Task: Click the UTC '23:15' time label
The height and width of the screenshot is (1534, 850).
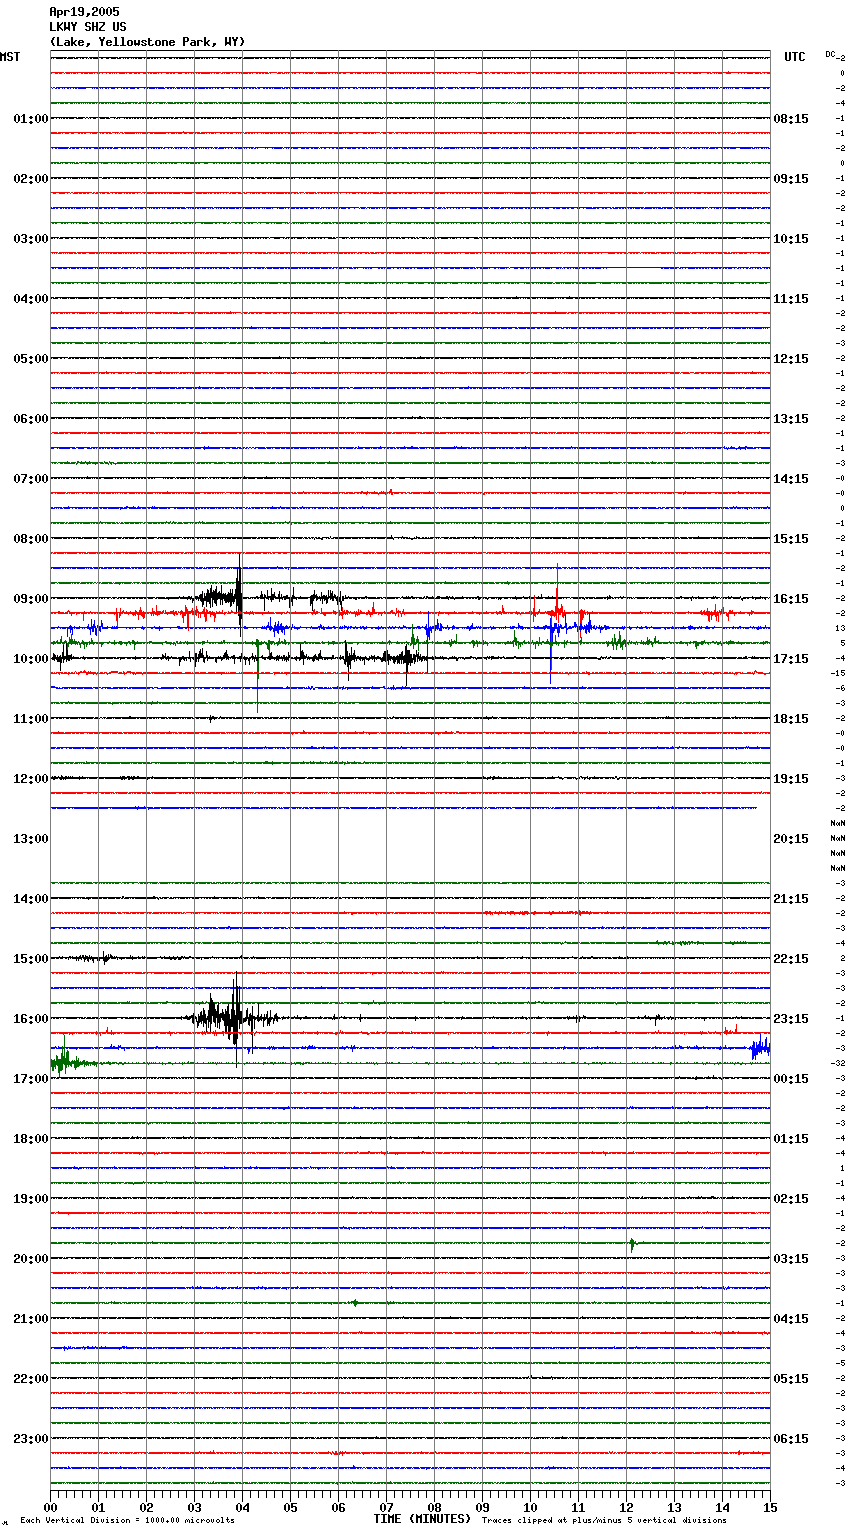Action: (x=791, y=1019)
